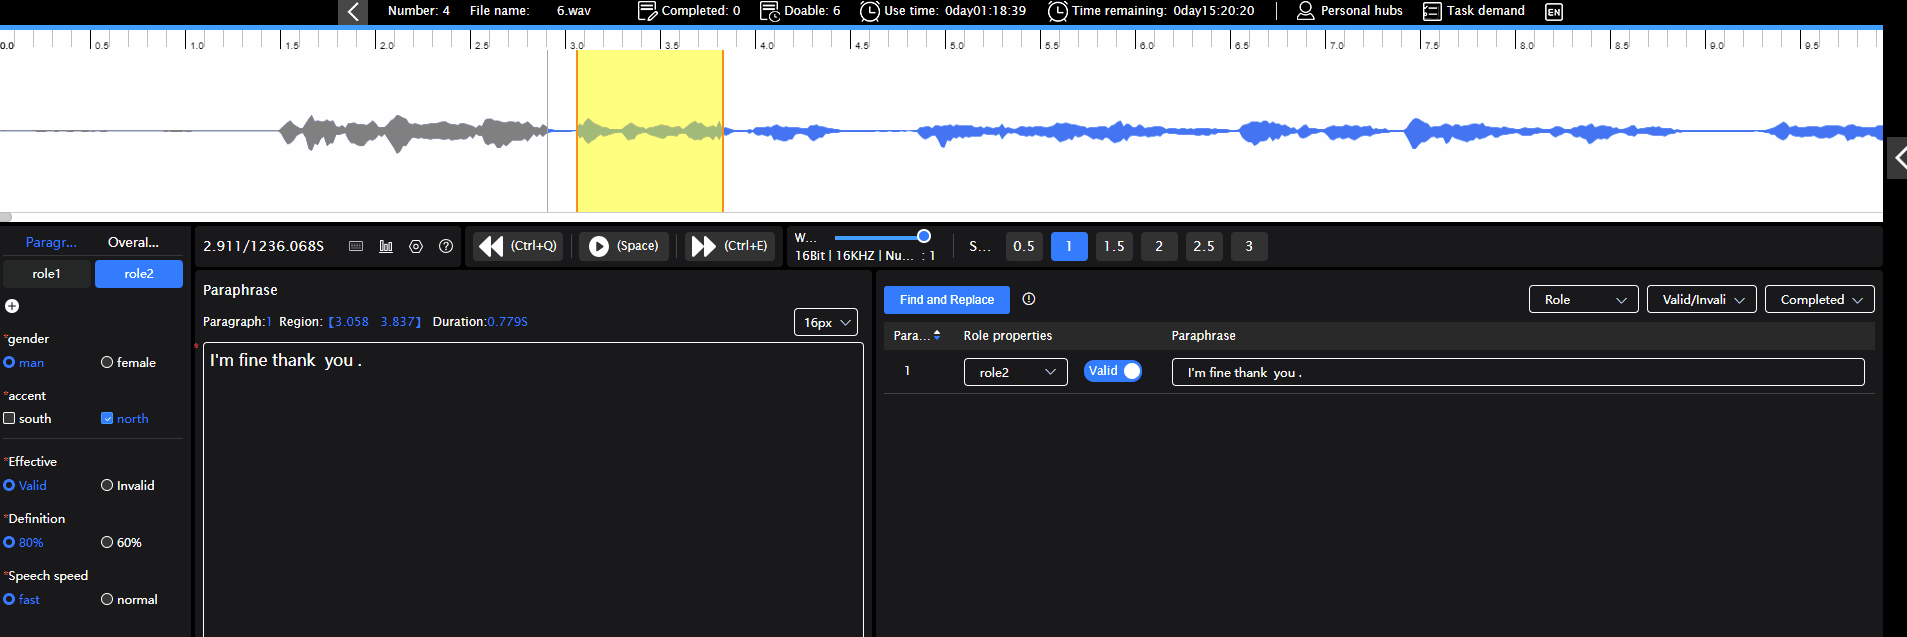This screenshot has height=637, width=1907.
Task: Fast forward with Ctrl+E button
Action: point(730,246)
